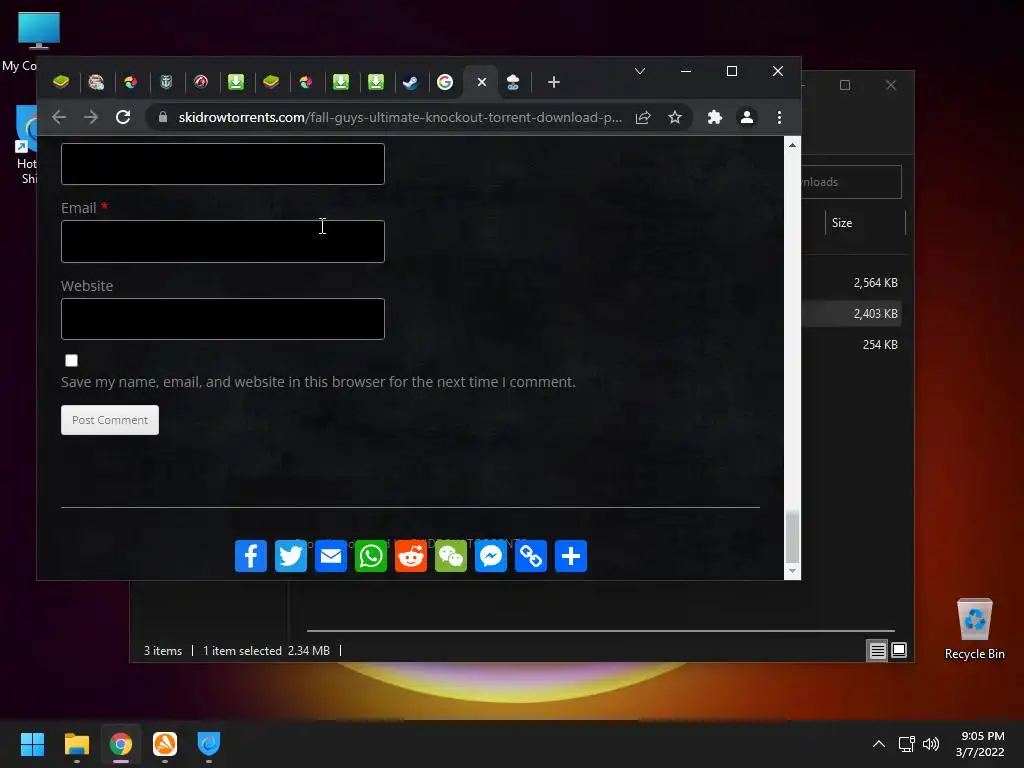Open volume tray icon

pos(931,744)
